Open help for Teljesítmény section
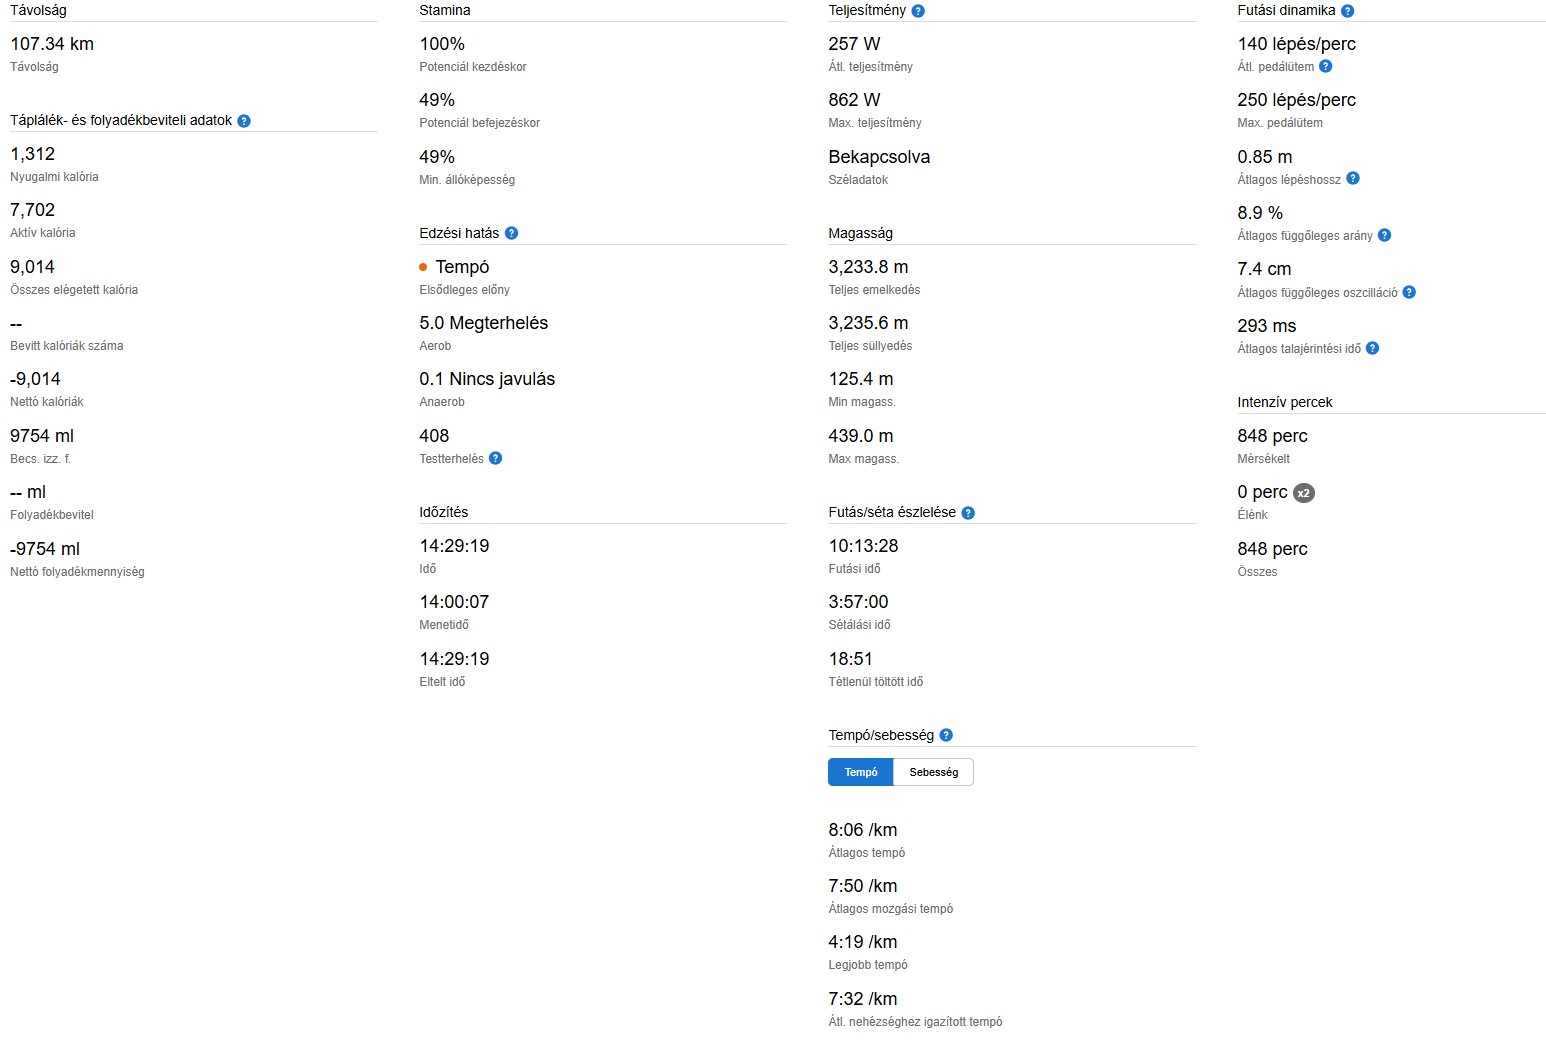This screenshot has width=1546, height=1046. tap(918, 11)
